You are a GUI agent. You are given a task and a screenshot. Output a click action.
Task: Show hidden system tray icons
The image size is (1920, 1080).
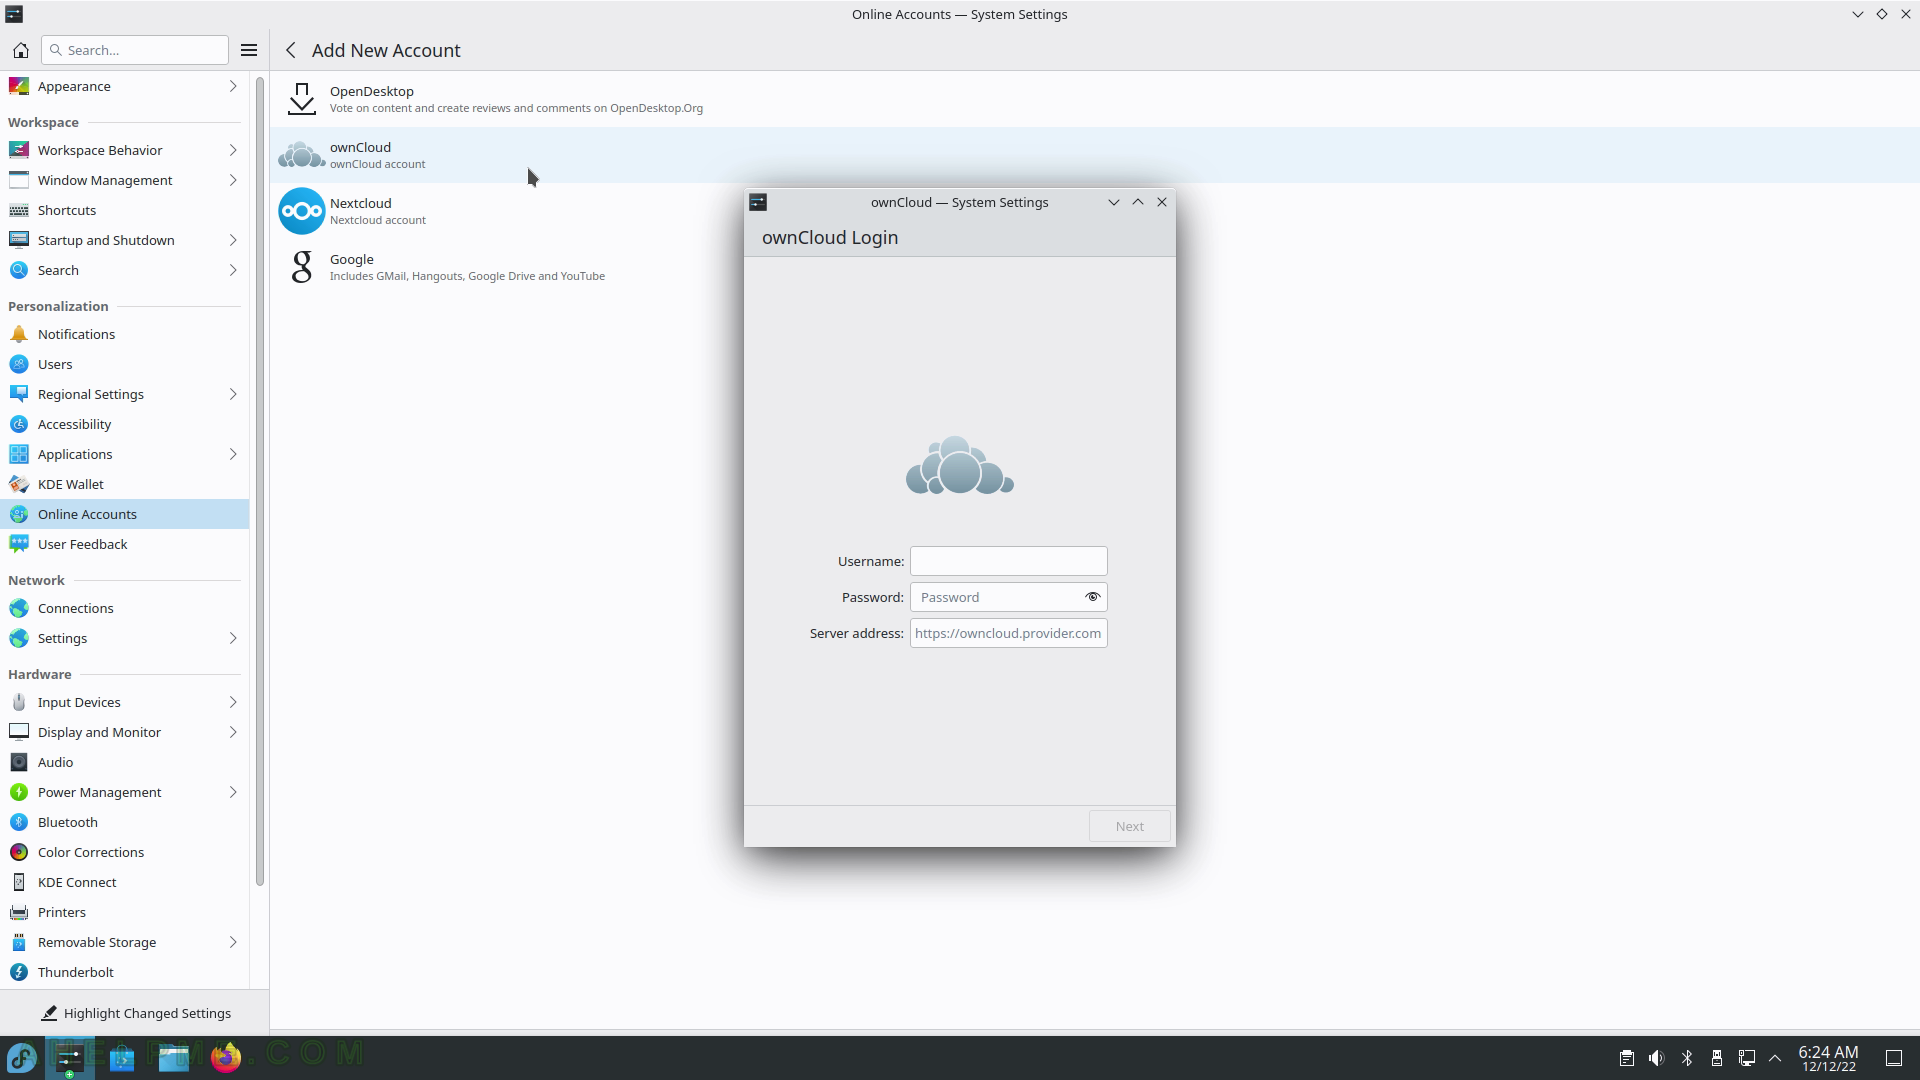tap(1775, 1058)
